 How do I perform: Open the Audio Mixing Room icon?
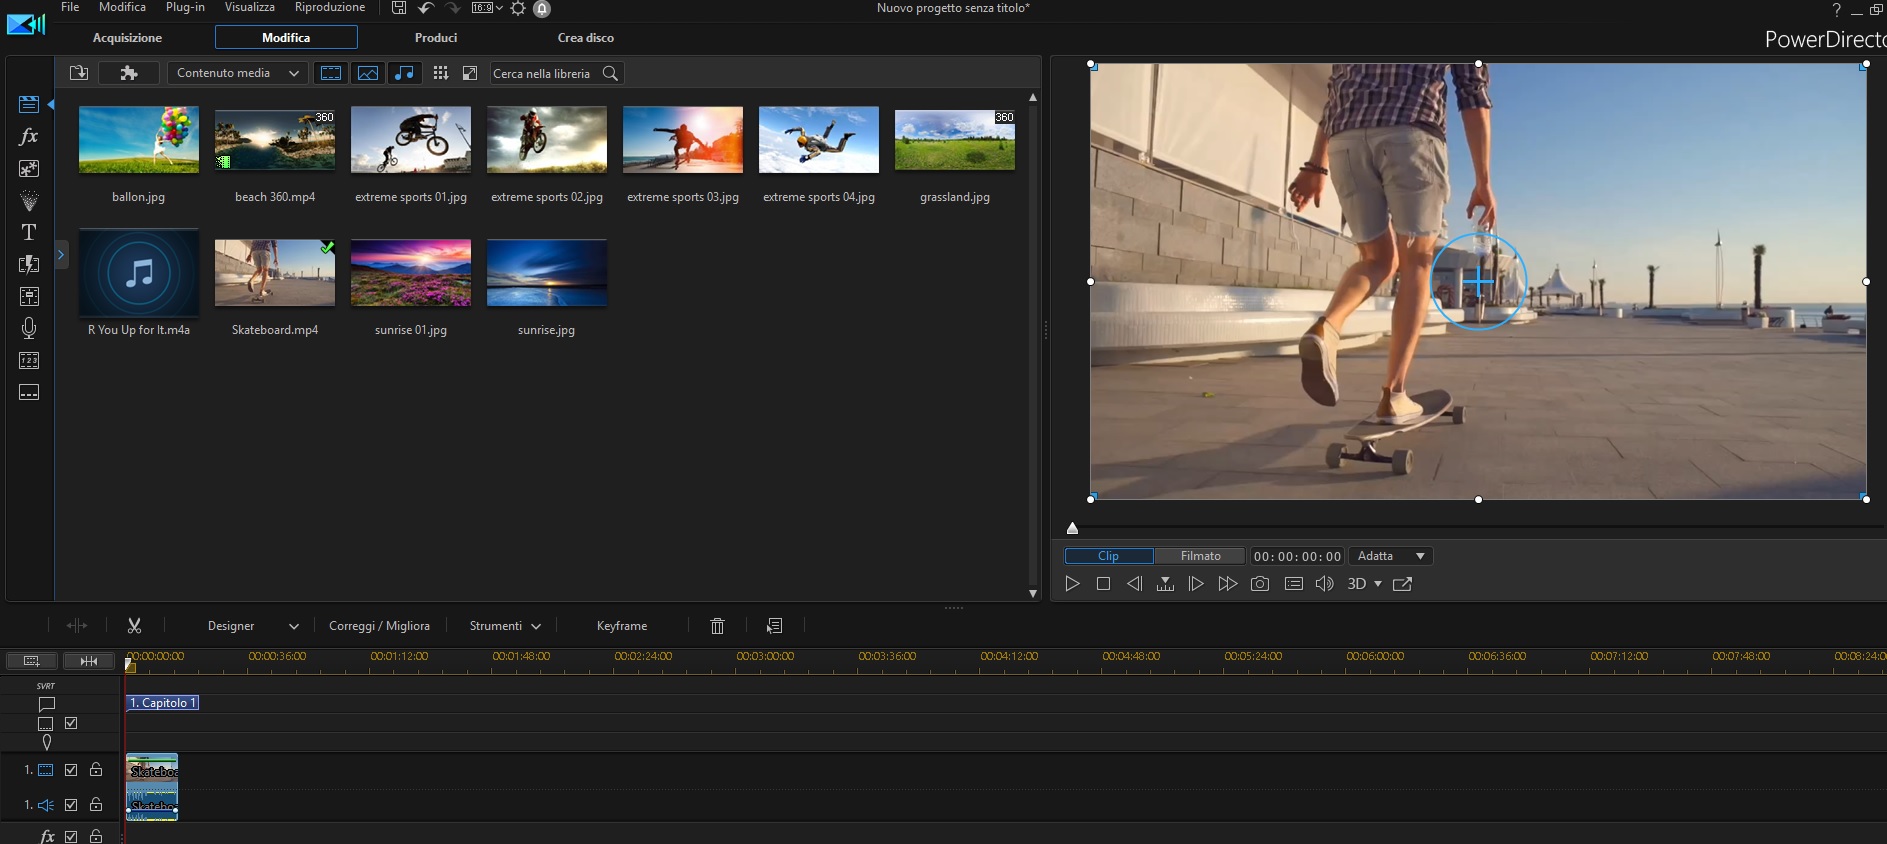tap(29, 296)
